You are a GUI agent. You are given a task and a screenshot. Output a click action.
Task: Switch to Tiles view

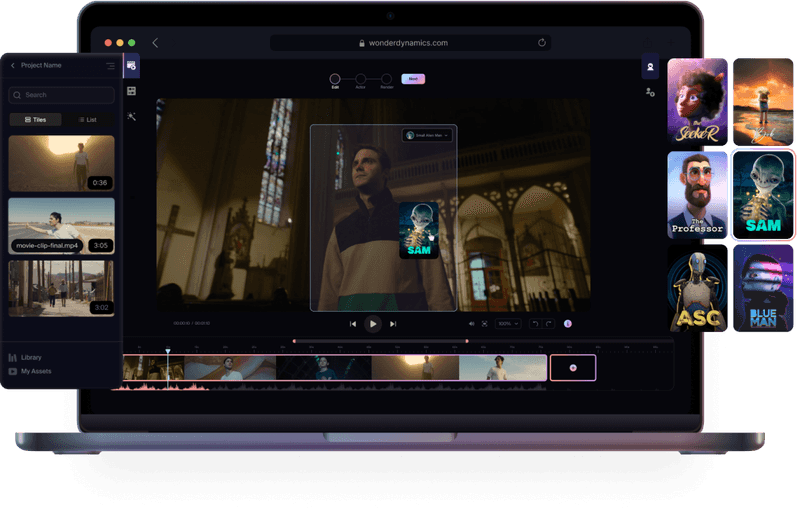tap(35, 119)
